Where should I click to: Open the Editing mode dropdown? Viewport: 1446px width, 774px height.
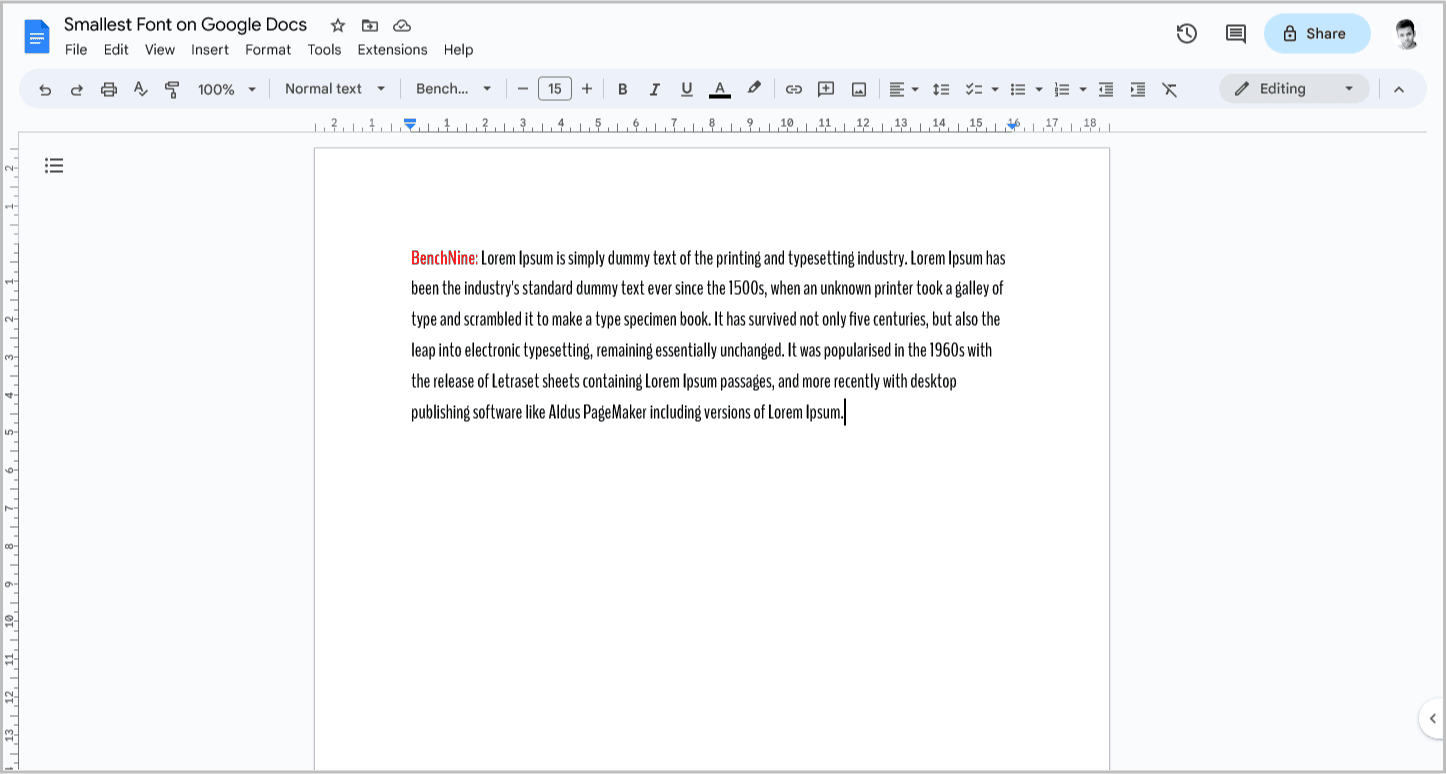coord(1294,89)
